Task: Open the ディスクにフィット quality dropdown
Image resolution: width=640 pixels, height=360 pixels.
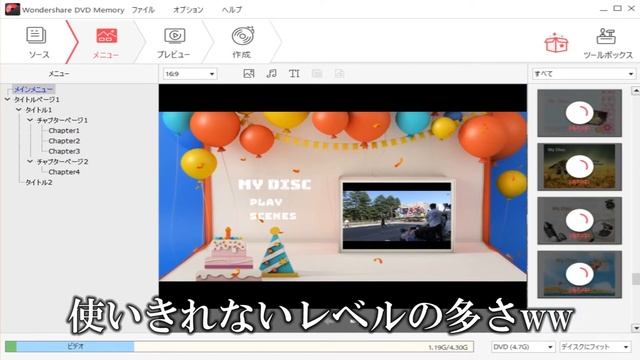Action: tap(596, 347)
